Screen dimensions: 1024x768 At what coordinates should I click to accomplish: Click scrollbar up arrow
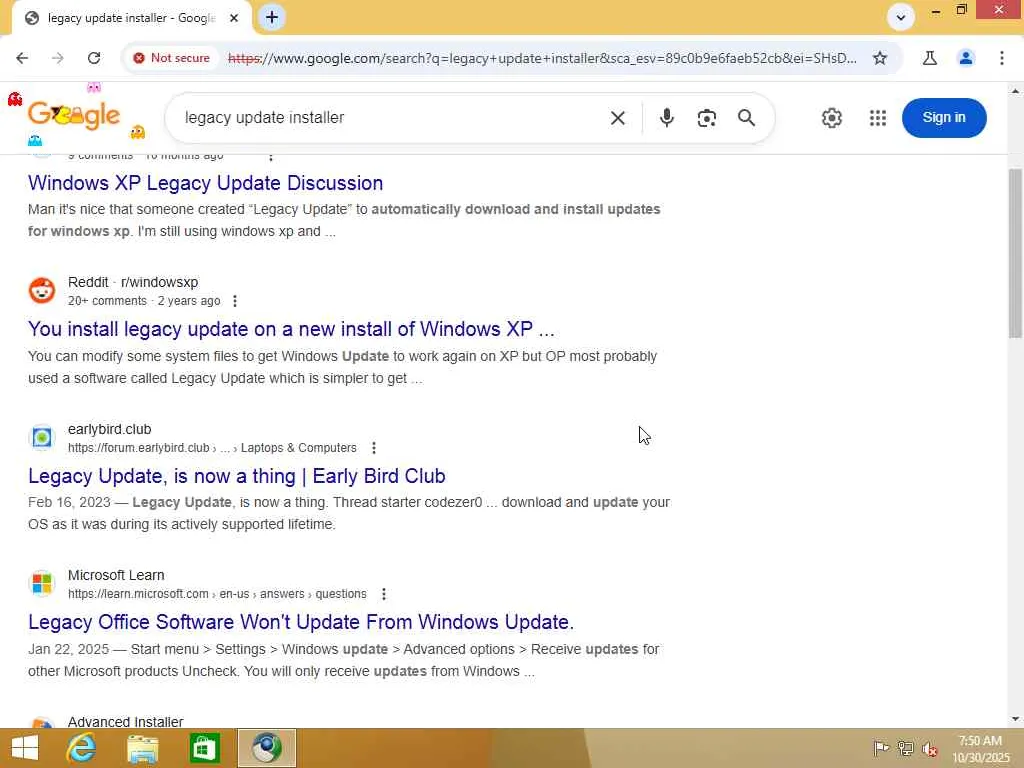[1015, 91]
